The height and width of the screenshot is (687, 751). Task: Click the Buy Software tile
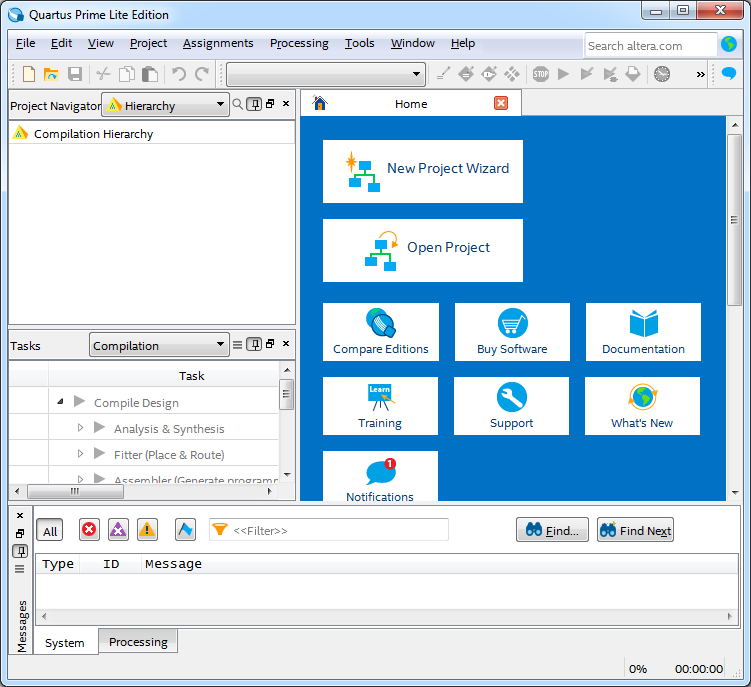[512, 332]
